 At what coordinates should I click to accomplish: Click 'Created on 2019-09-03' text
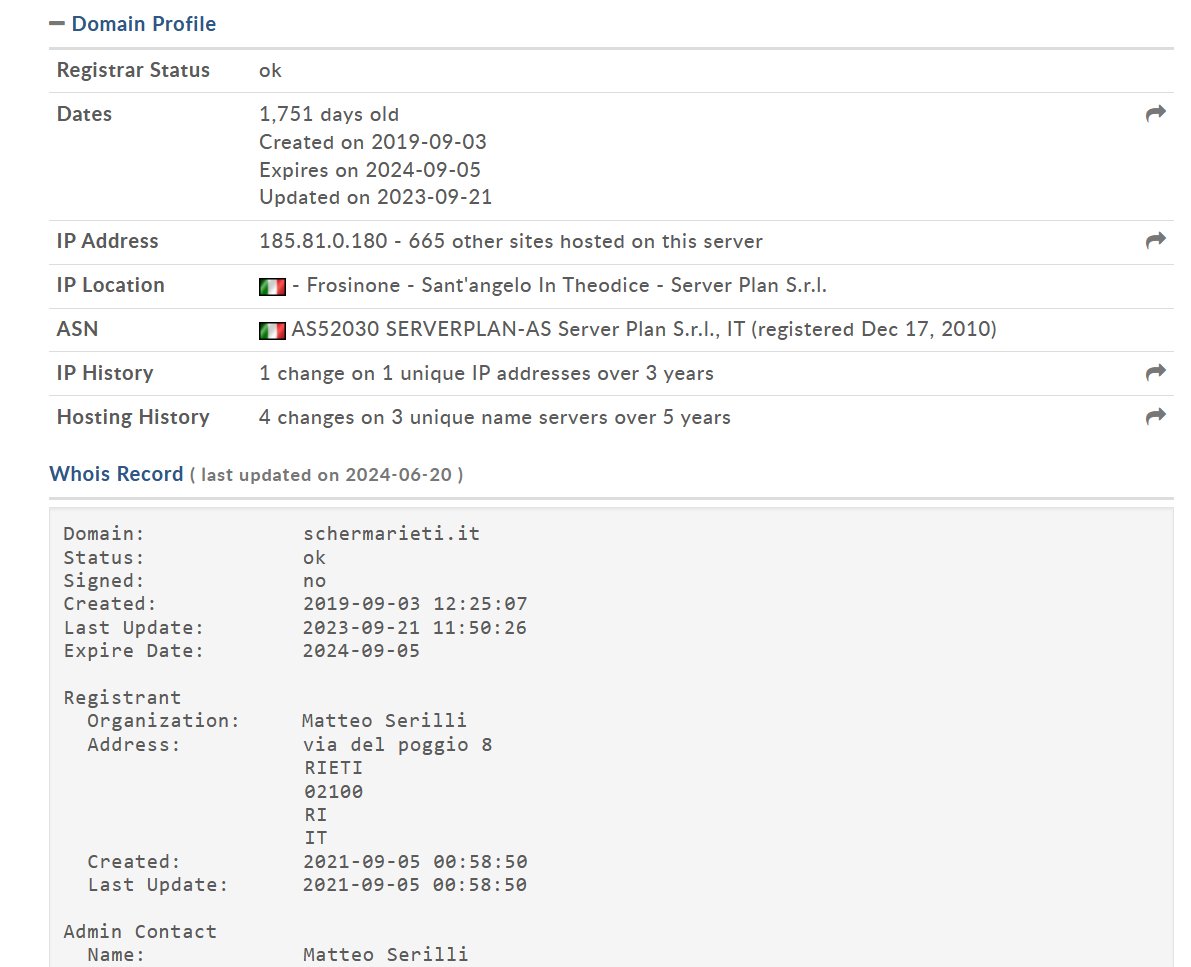(x=373, y=142)
